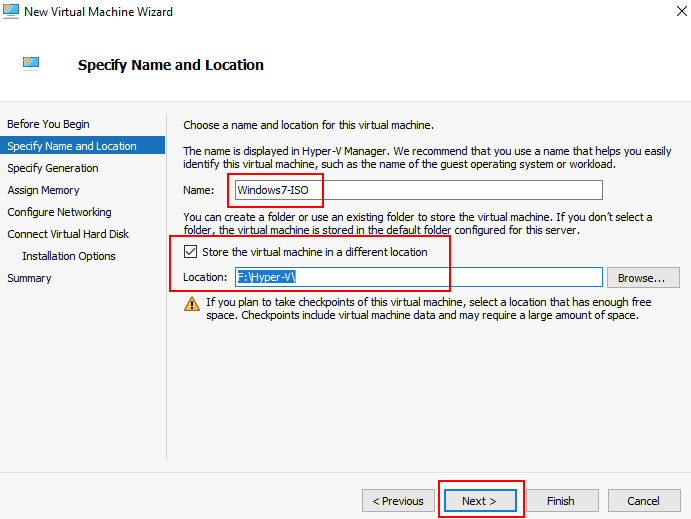Click the Location field showing F:\Hyper-V\
This screenshot has width=691, height=519.
[x=418, y=277]
